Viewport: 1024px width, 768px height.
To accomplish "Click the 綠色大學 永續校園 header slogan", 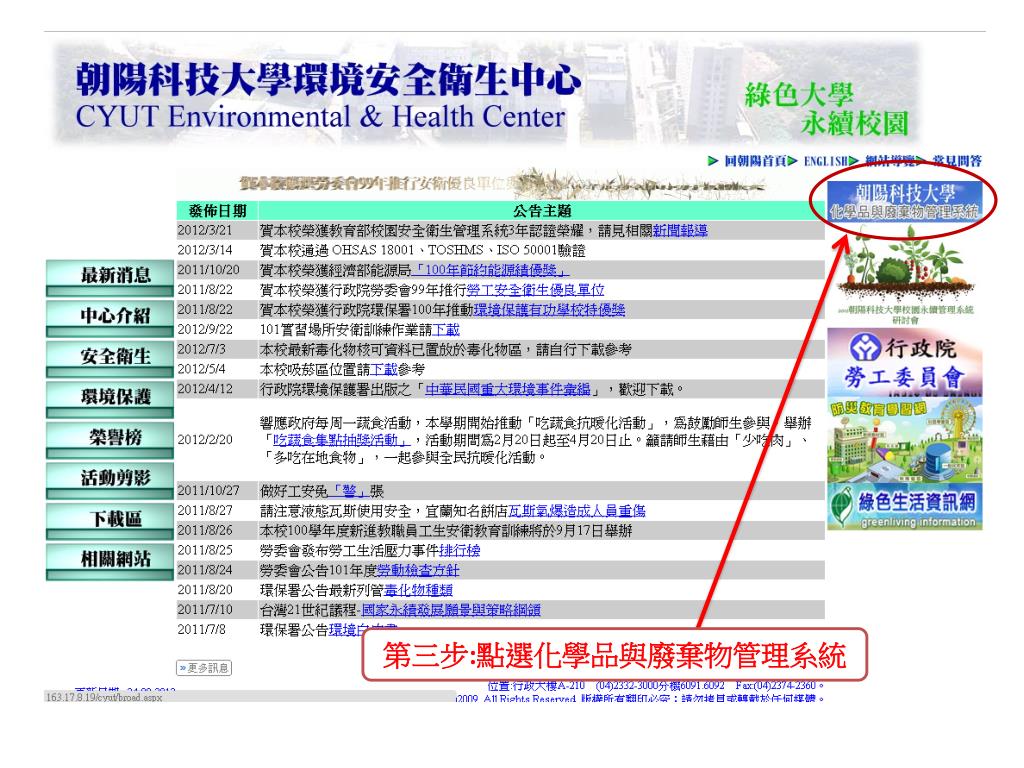I will click(x=826, y=110).
